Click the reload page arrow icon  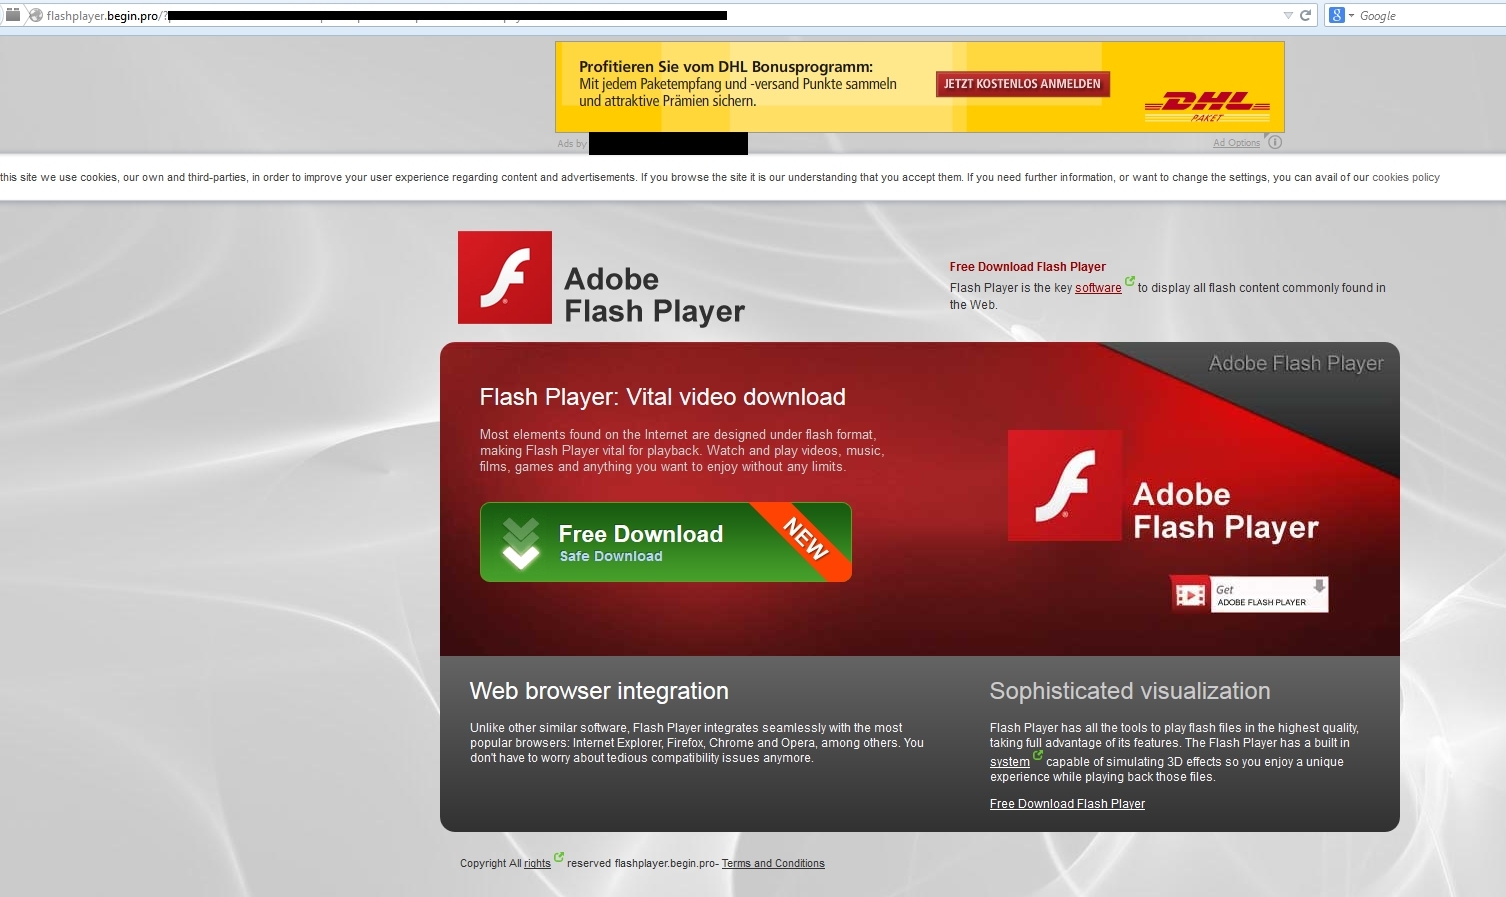(x=1305, y=15)
